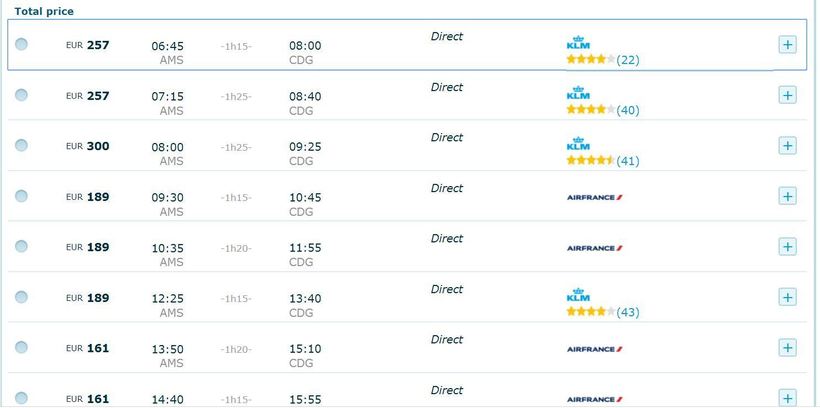Screen dimensions: 820x408
Task: Click KLM logo on 07:15 flight
Action: (578, 93)
